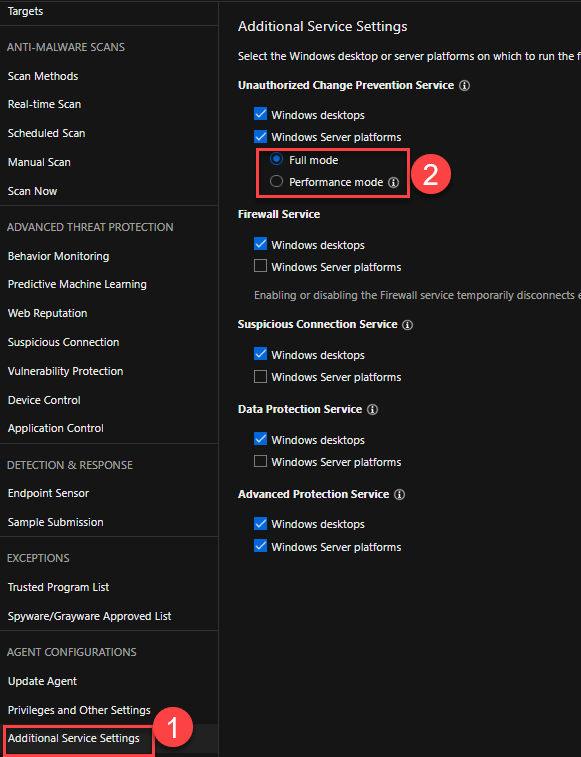Go to Real-time Scan settings

click(x=44, y=104)
